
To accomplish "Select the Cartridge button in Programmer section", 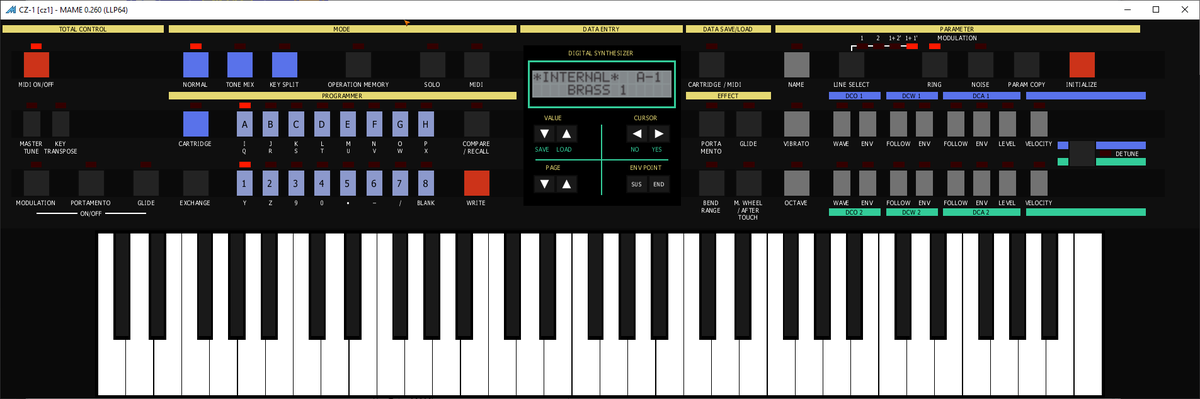I will click(195, 124).
